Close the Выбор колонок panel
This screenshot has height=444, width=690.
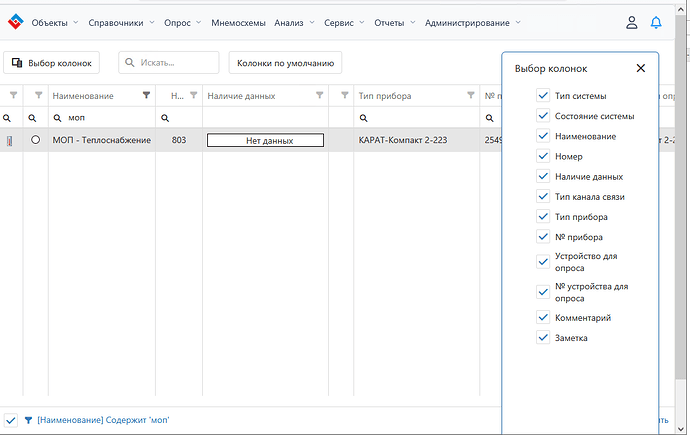point(641,68)
